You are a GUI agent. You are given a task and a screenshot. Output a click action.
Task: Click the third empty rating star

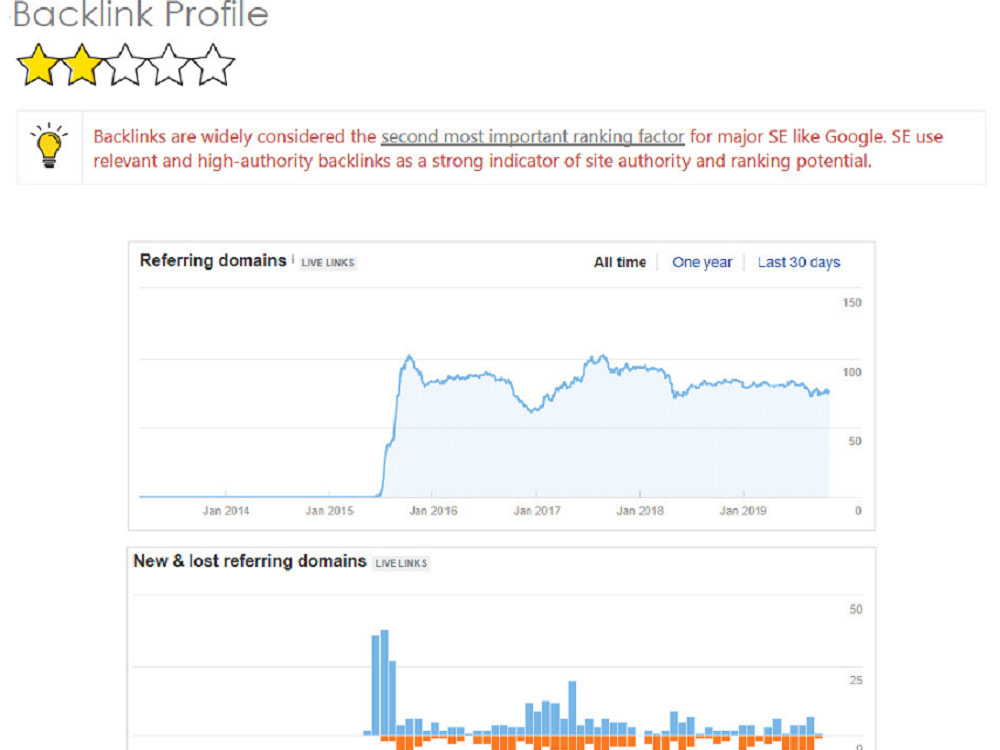[125, 64]
